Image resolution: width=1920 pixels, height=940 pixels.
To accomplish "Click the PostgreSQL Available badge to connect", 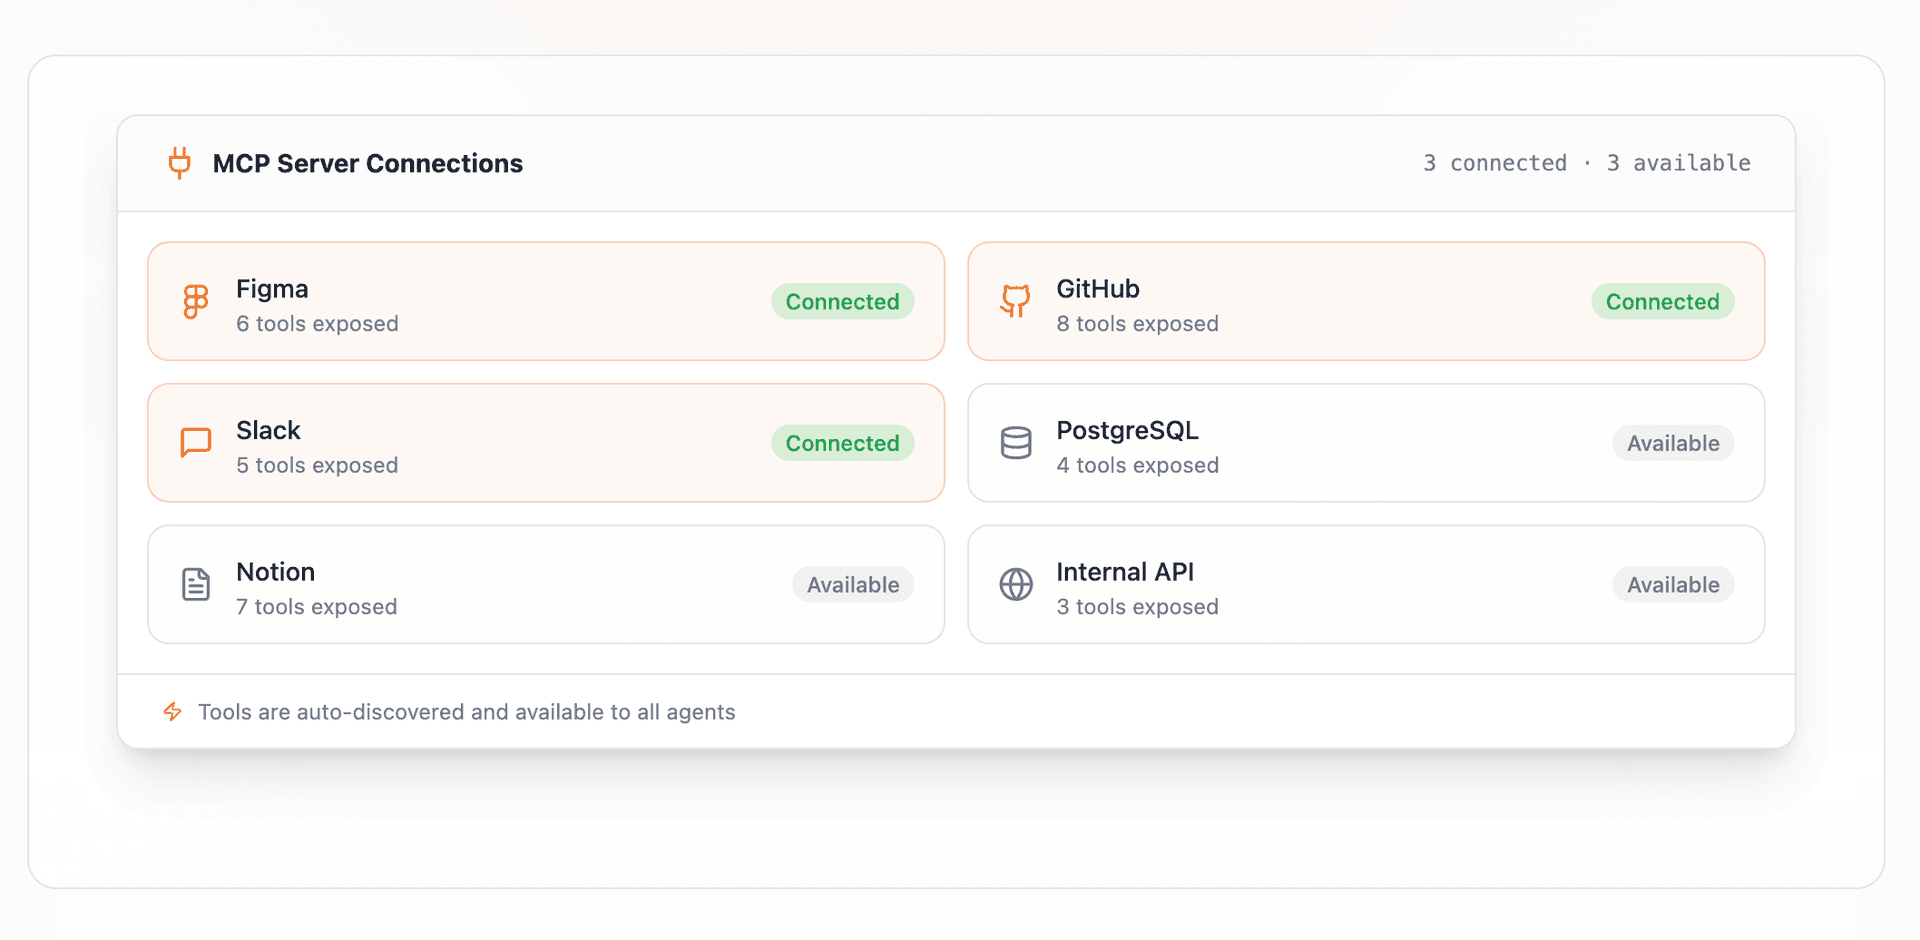I will tap(1673, 443).
